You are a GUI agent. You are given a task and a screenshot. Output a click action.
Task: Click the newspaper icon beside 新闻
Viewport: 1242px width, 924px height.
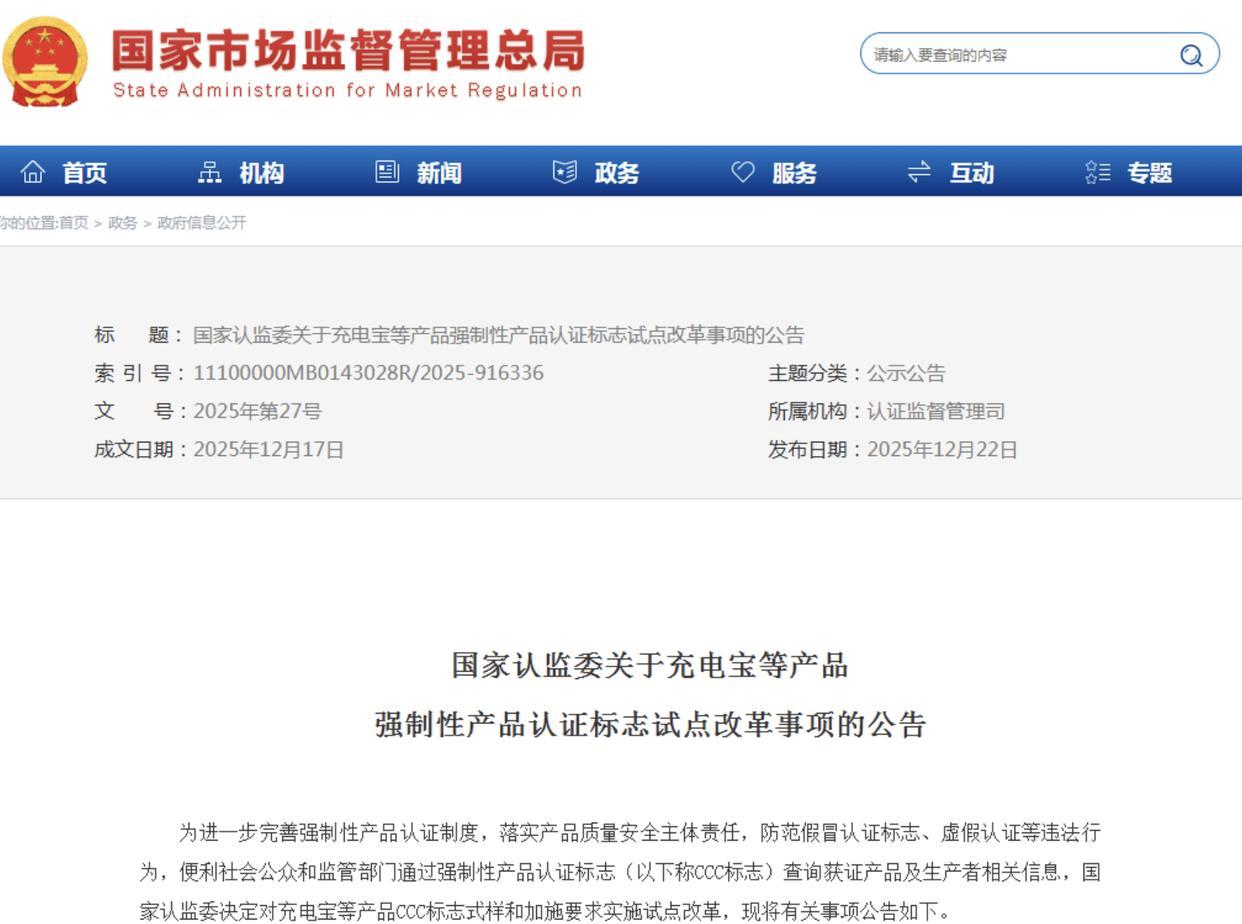point(387,172)
